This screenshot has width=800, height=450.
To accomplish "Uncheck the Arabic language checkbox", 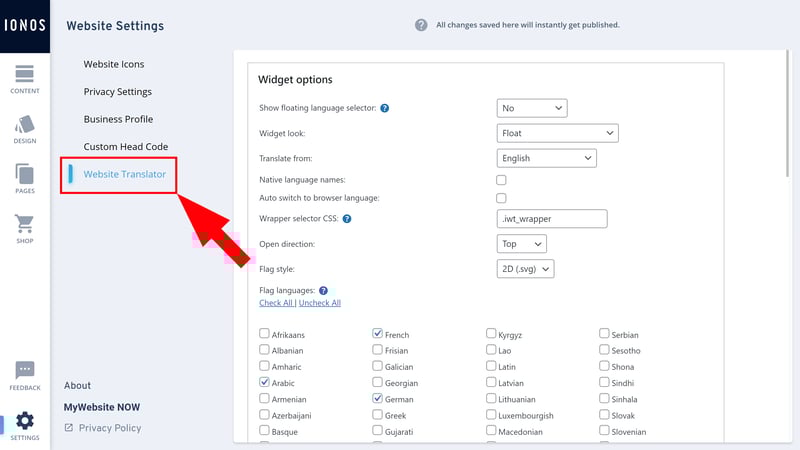I will click(x=264, y=382).
